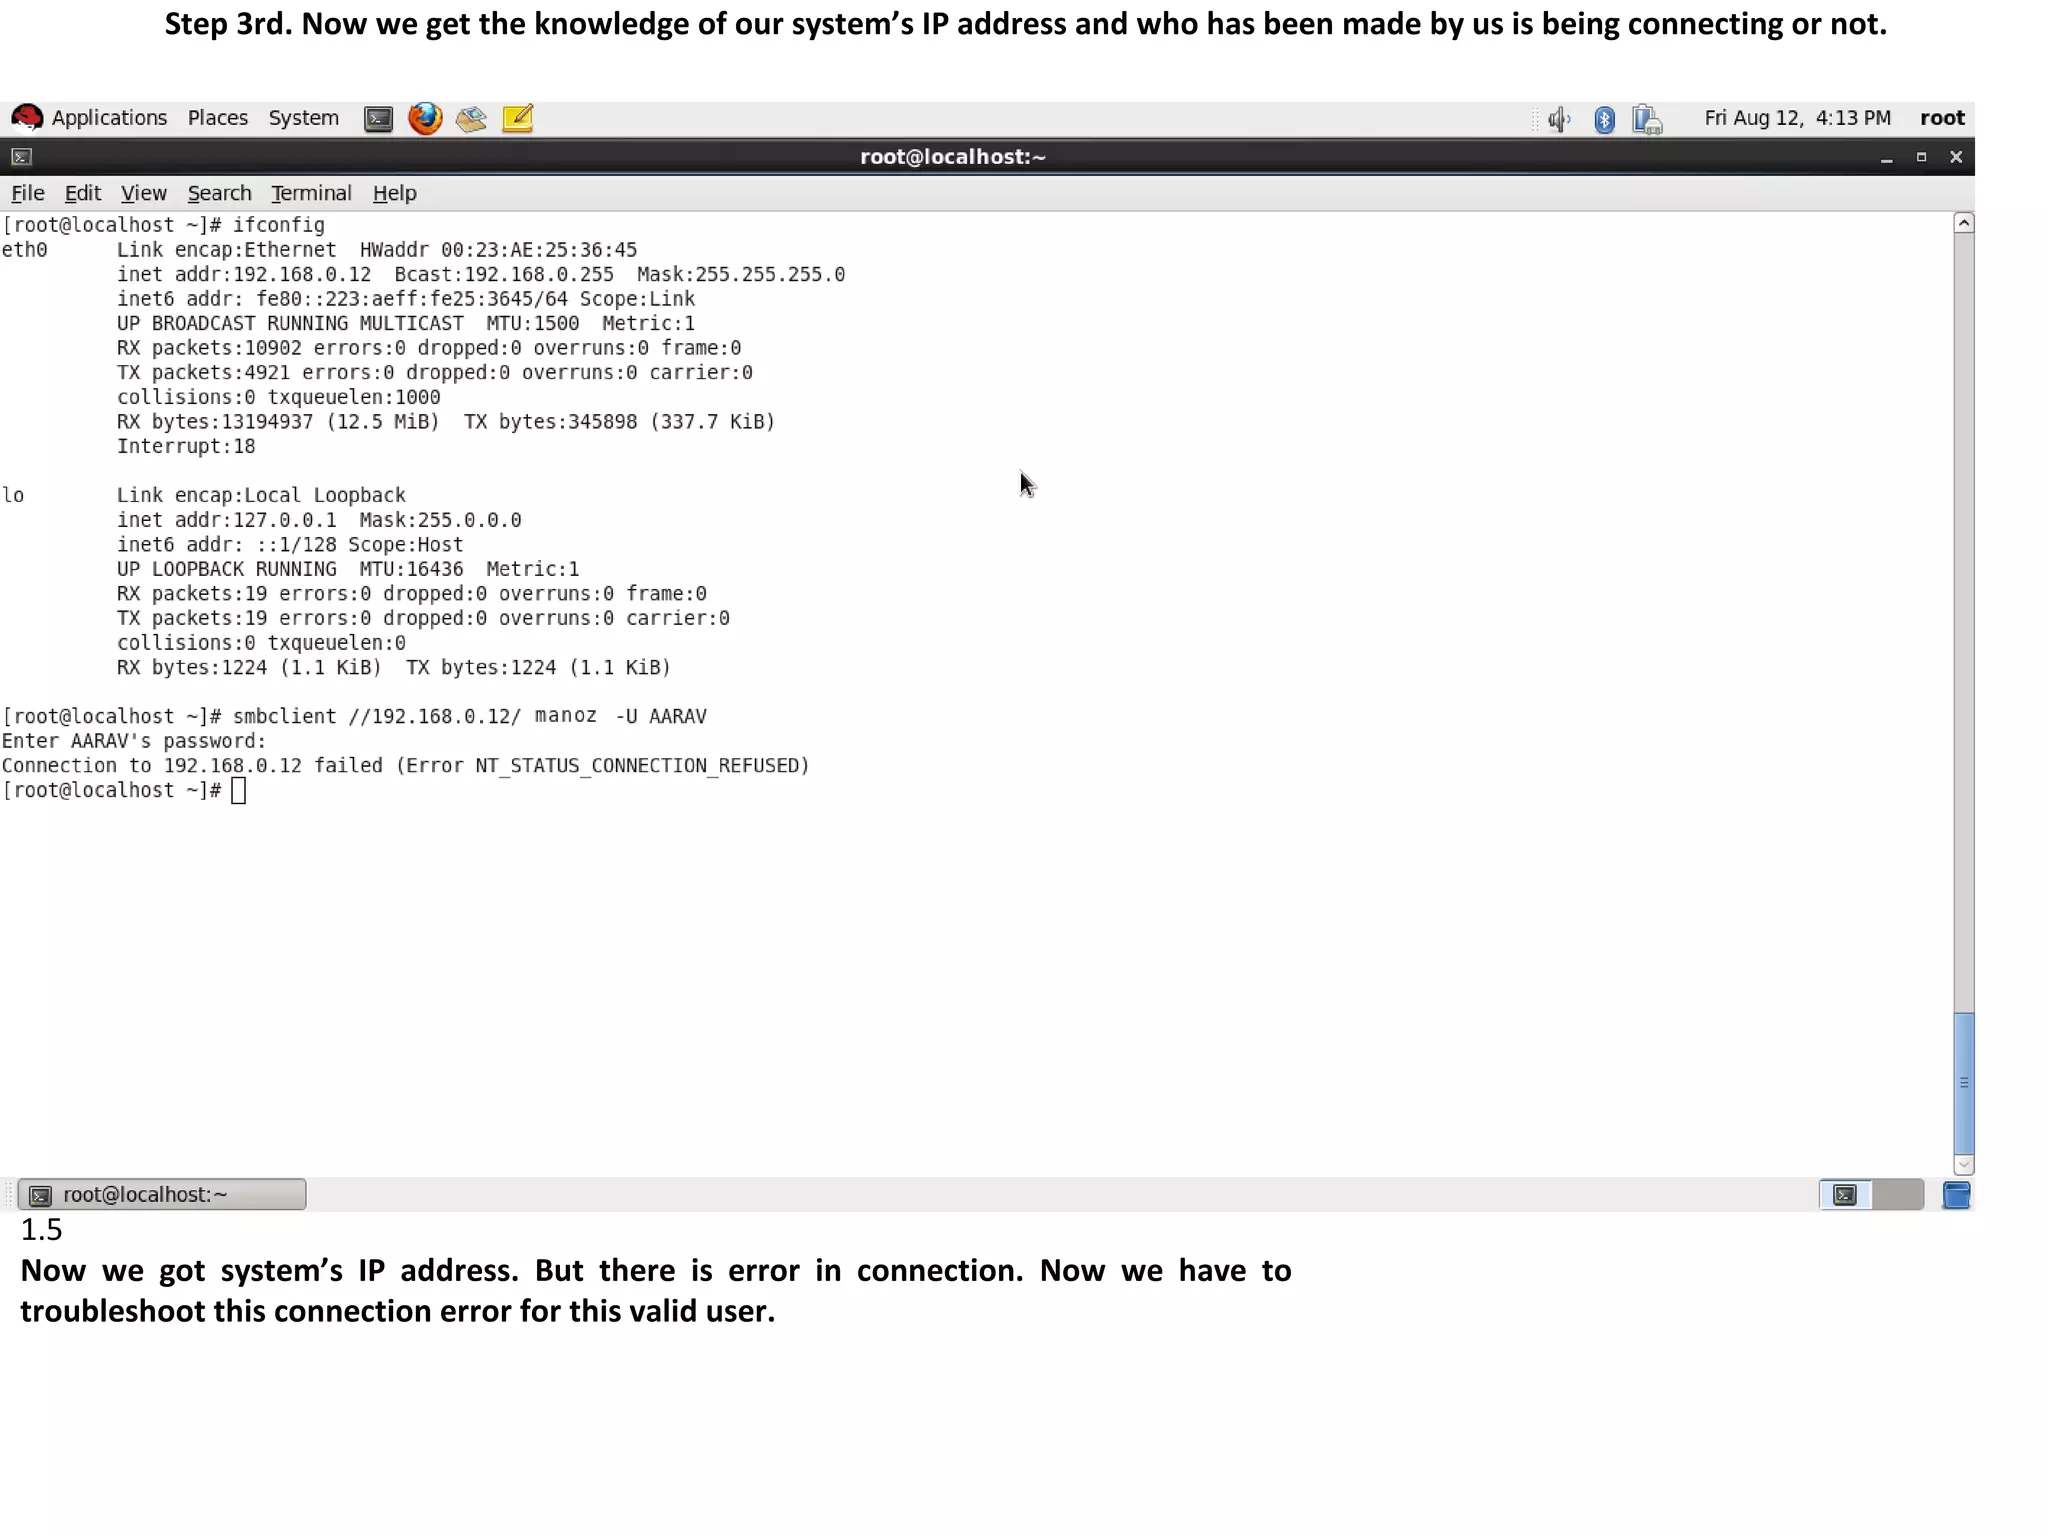Click the Interrupt:18 line
Image resolution: width=2048 pixels, height=1536 pixels.
[x=186, y=446]
